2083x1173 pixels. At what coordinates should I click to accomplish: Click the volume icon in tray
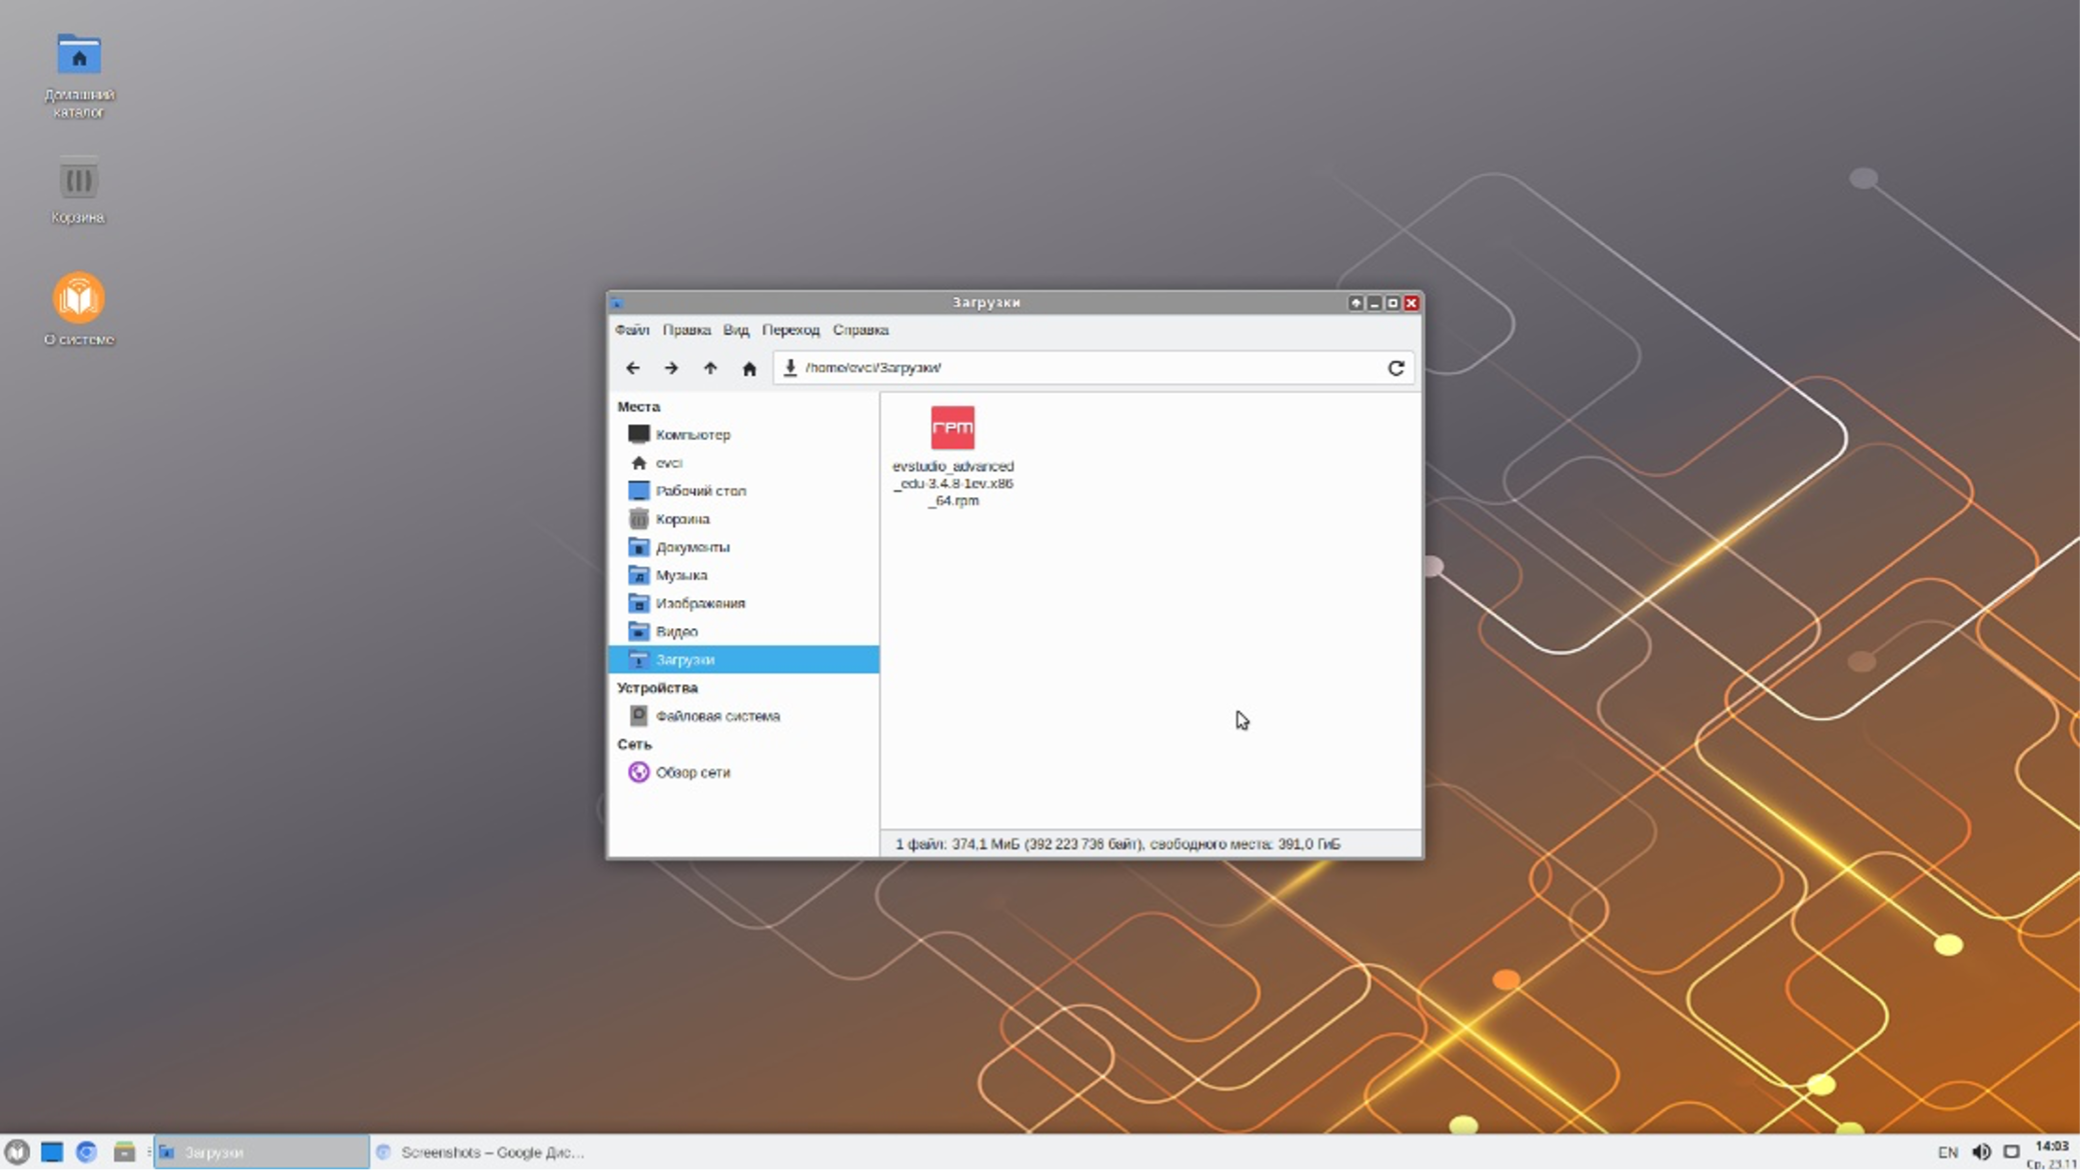[x=1981, y=1152]
